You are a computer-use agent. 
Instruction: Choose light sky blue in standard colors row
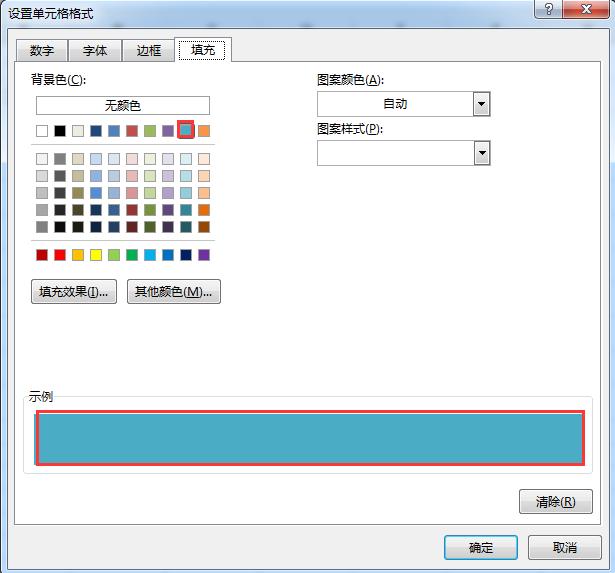tap(150, 255)
